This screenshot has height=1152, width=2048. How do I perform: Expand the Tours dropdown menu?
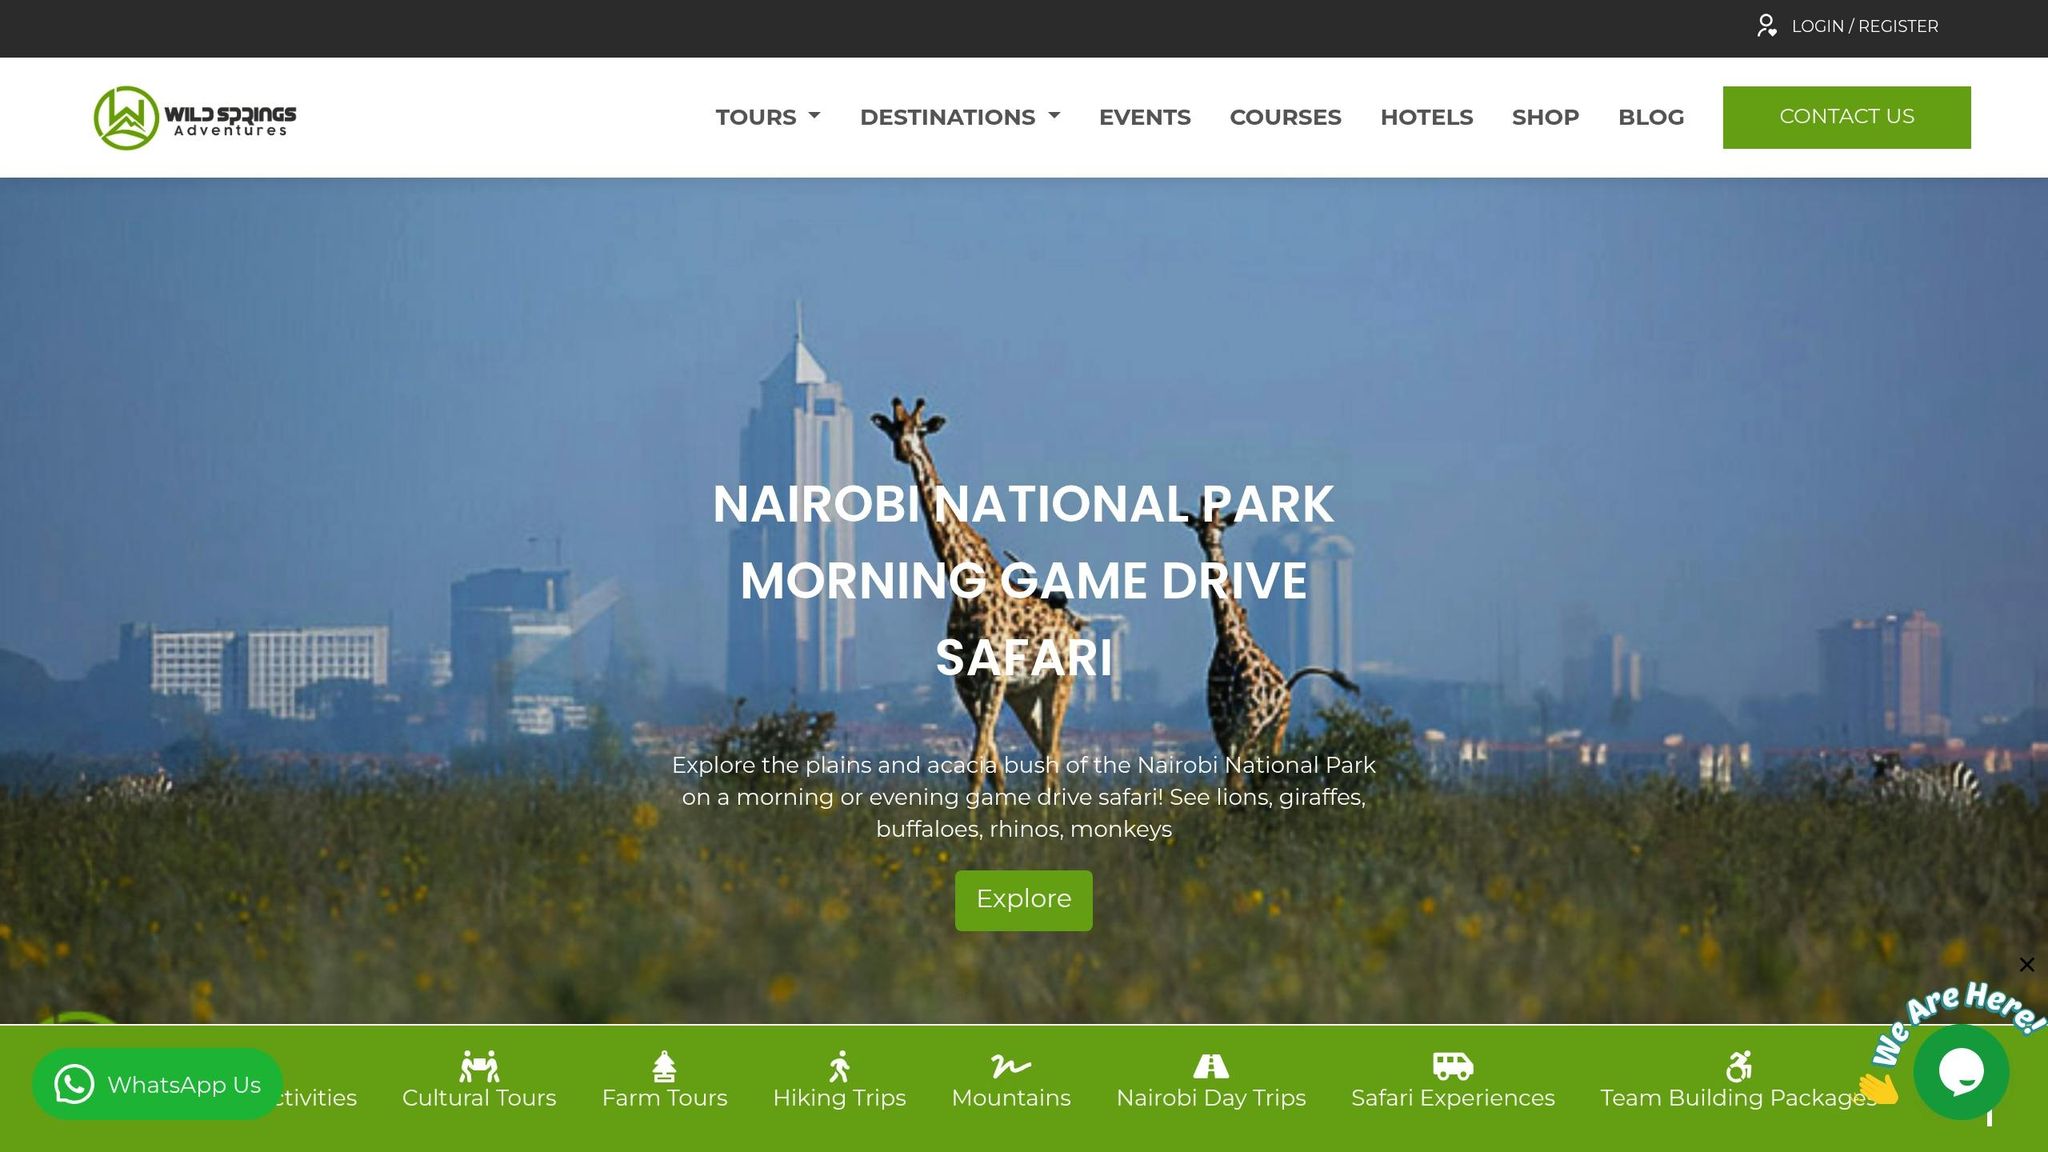(x=767, y=117)
